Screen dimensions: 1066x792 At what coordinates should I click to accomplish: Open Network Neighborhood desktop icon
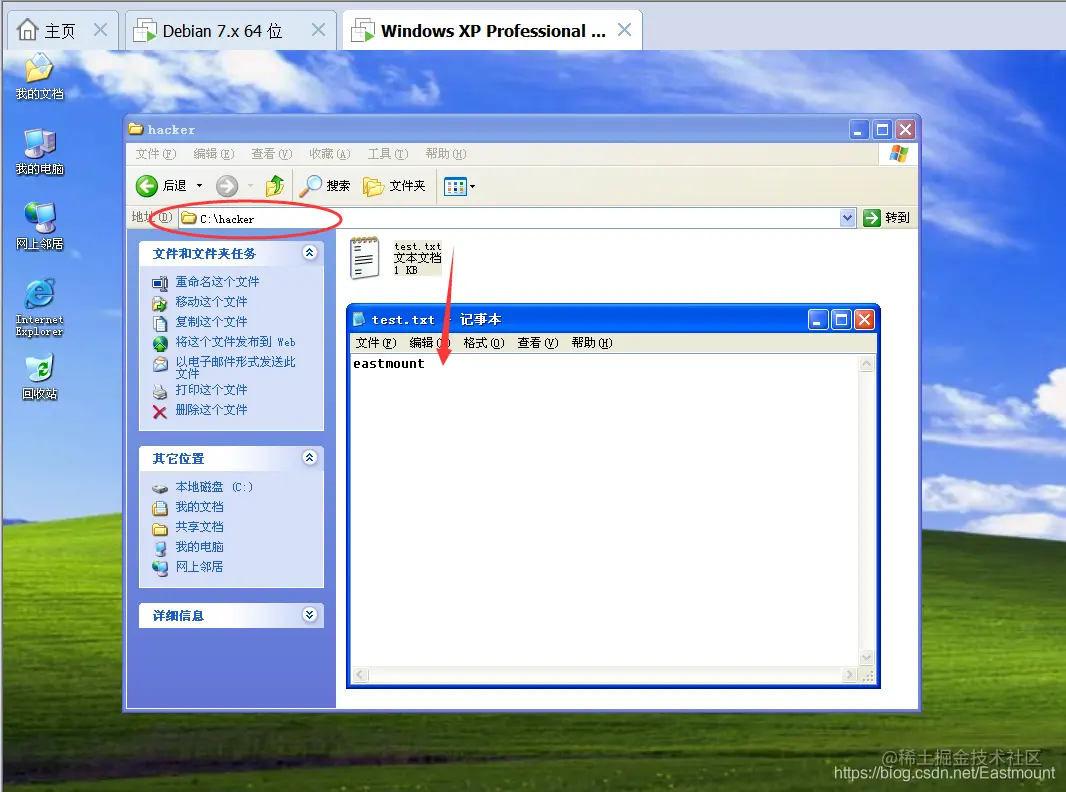point(39,226)
